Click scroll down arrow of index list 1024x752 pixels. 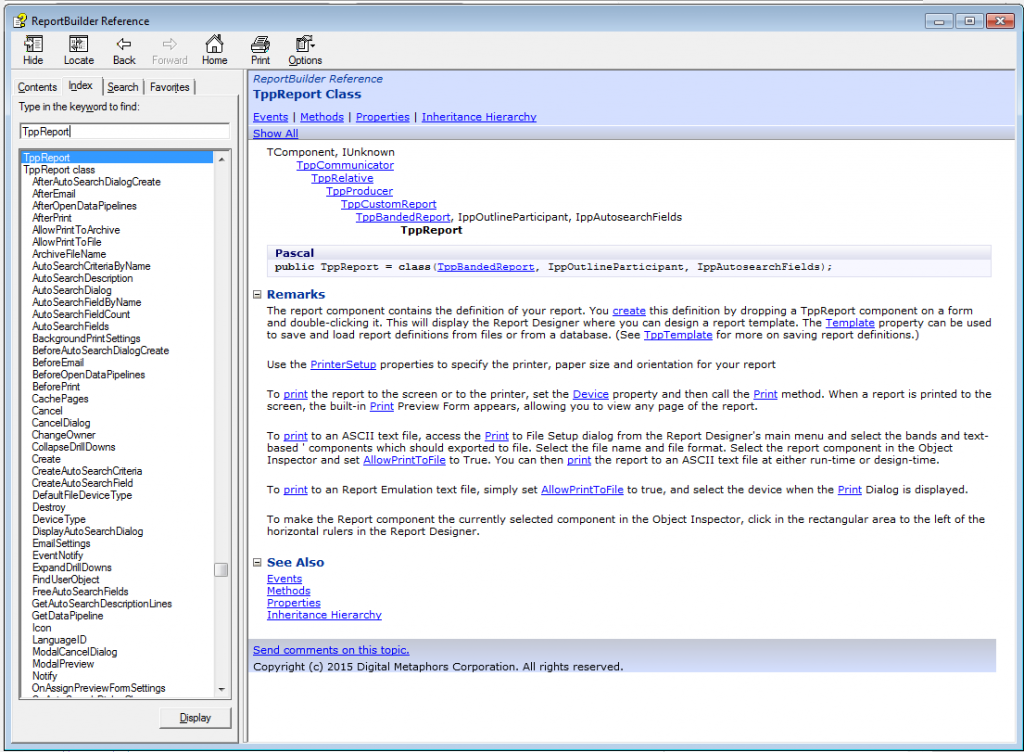coord(221,689)
